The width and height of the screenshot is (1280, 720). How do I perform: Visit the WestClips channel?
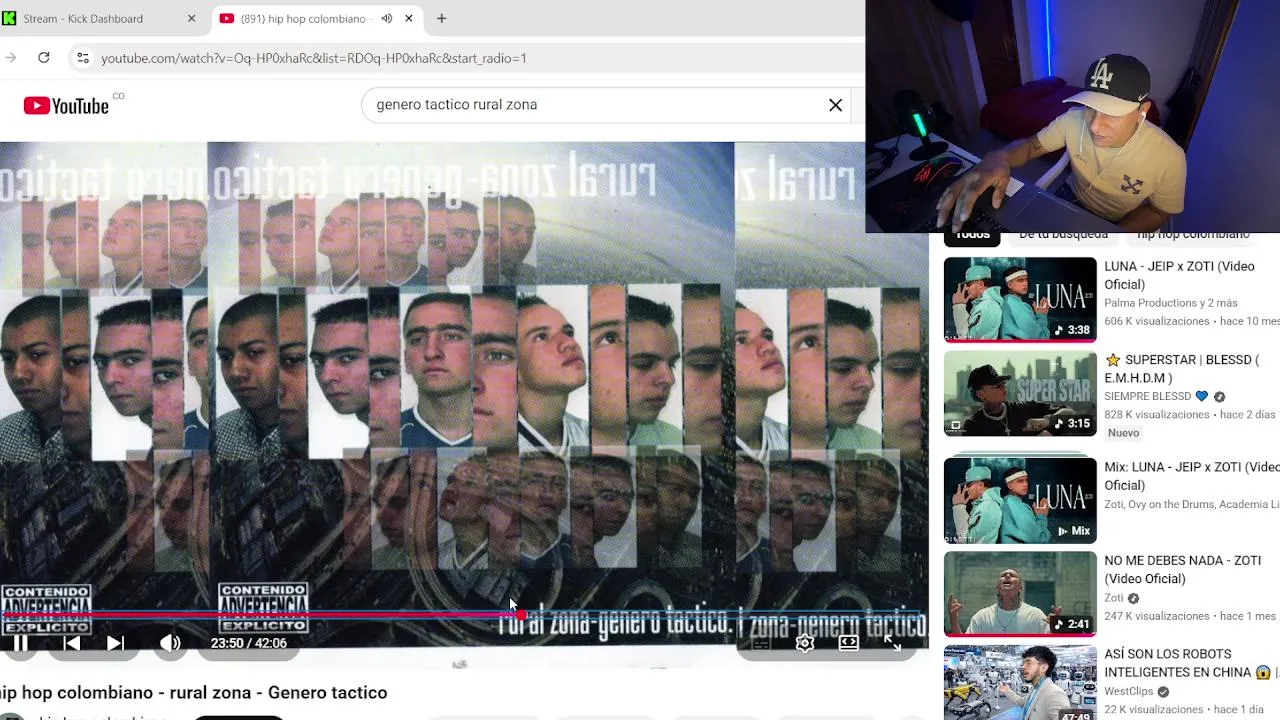(1129, 691)
